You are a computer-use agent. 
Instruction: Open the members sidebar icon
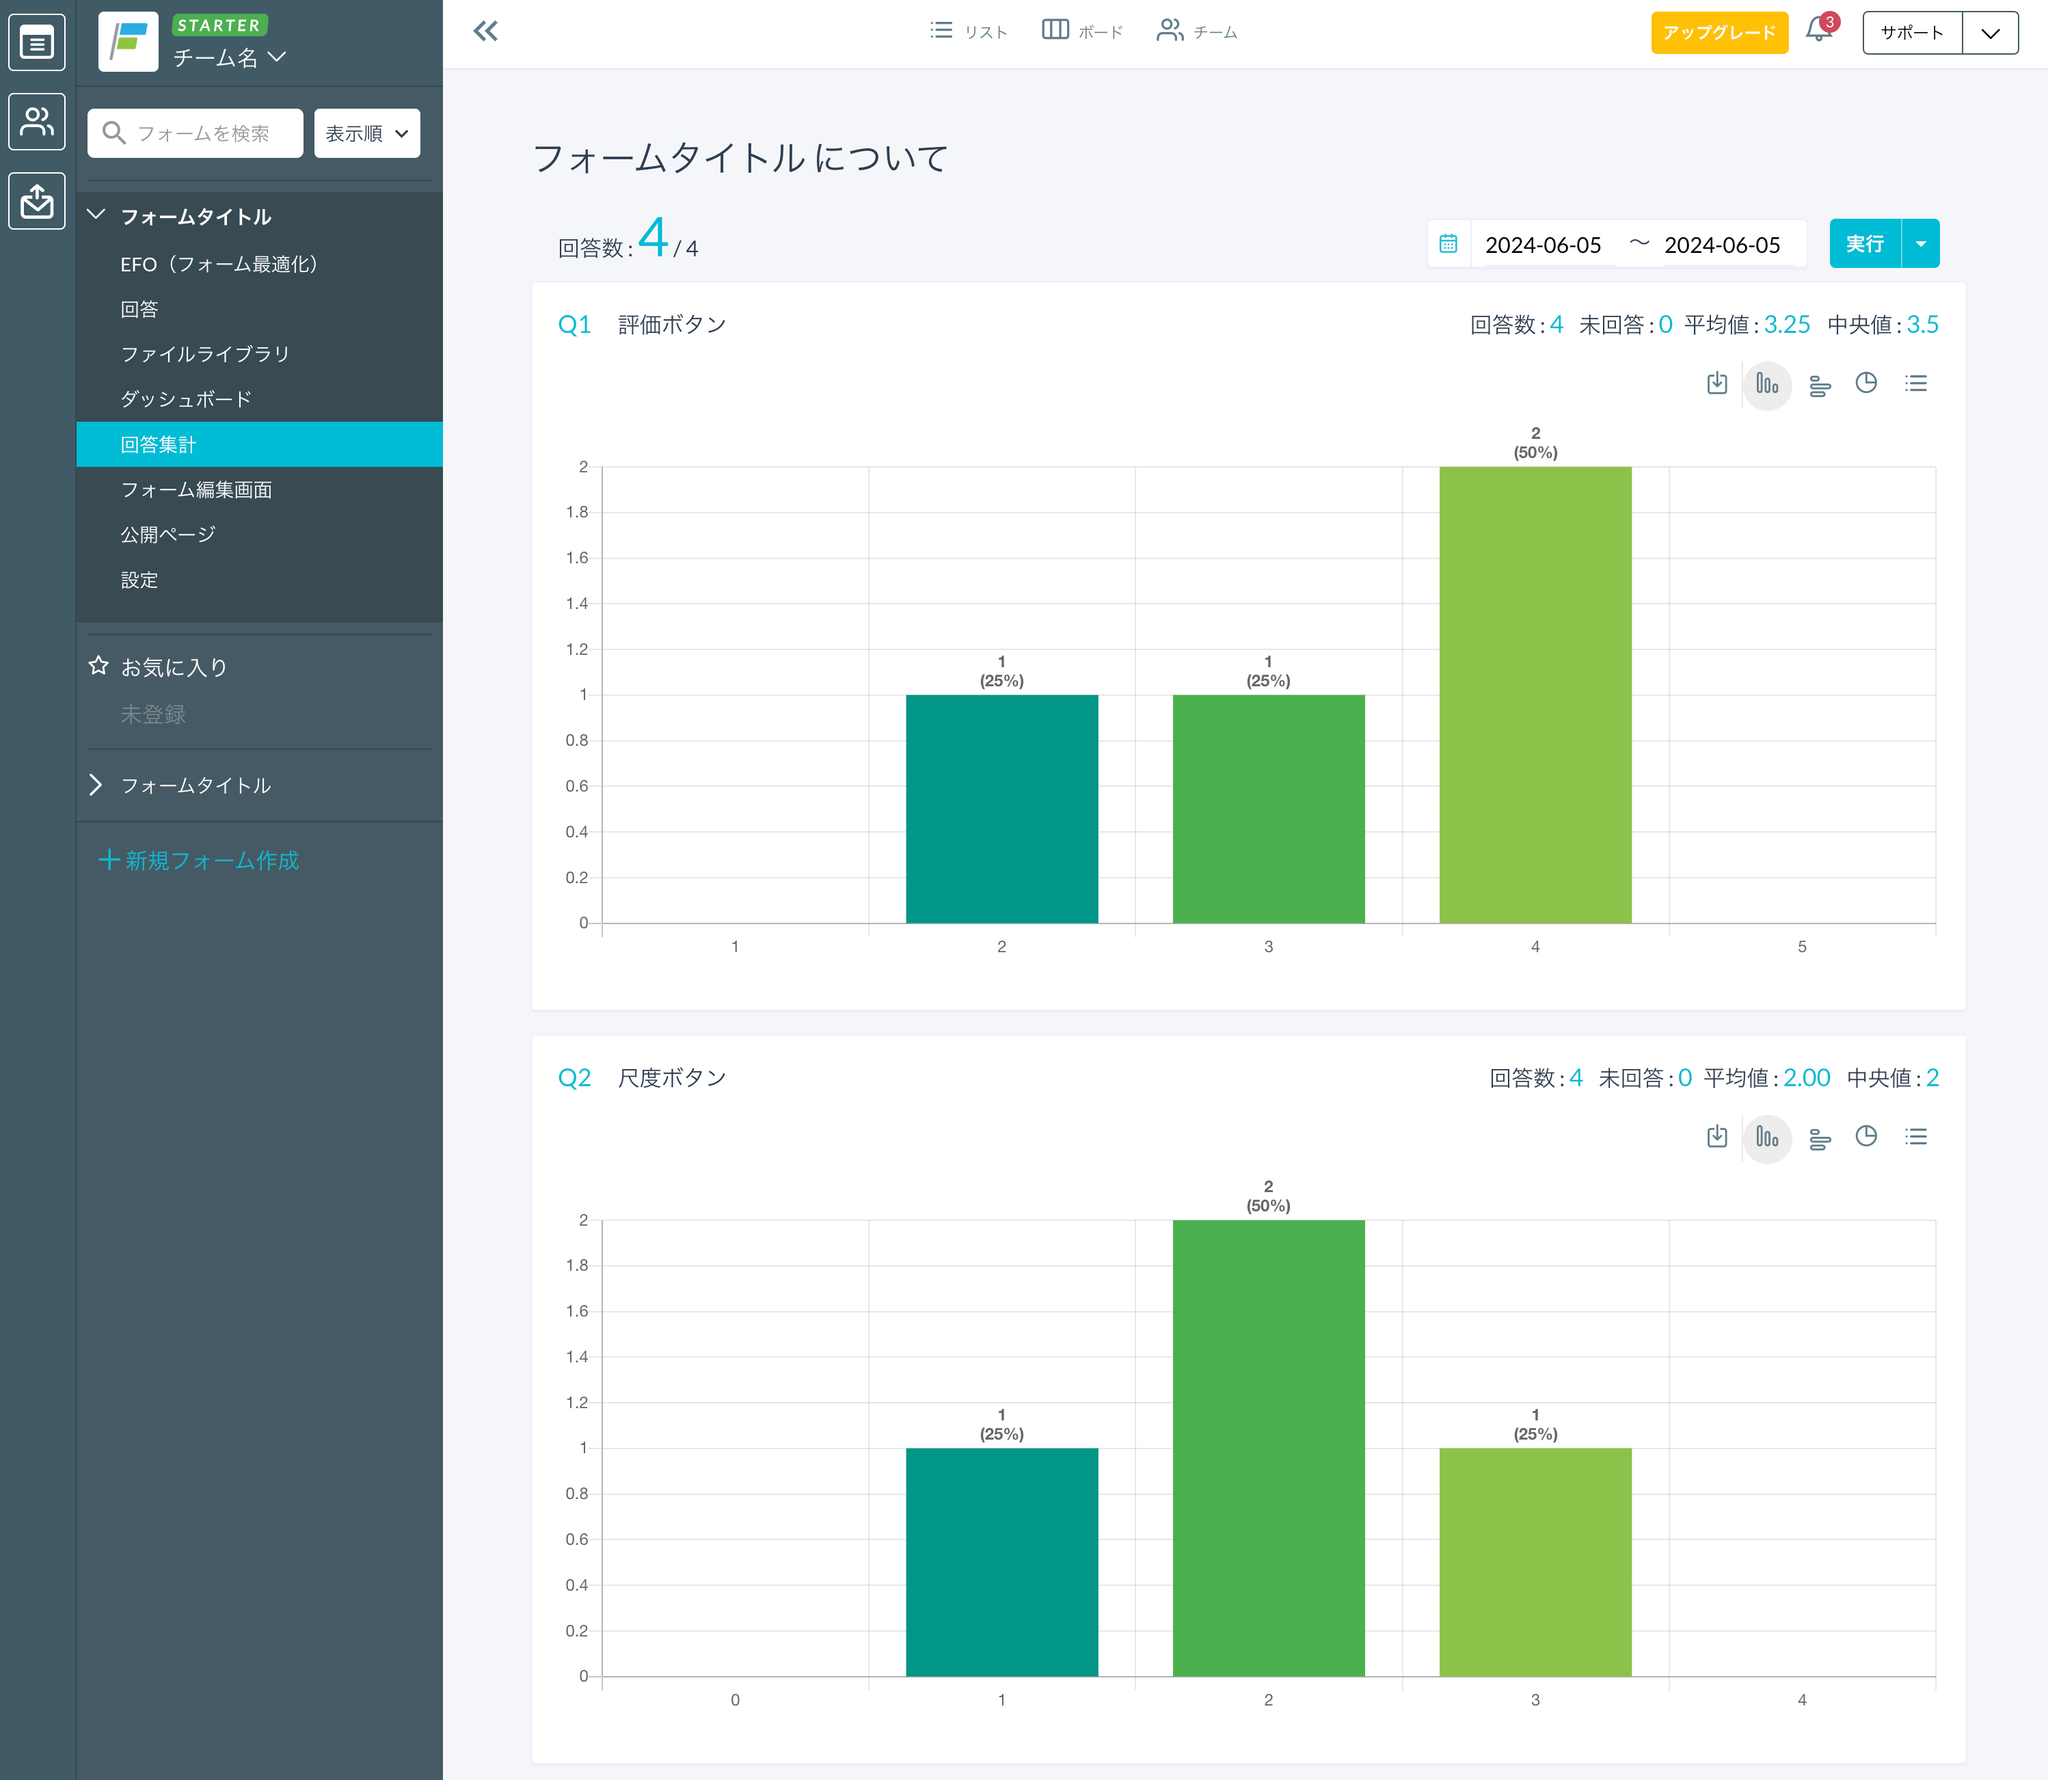click(x=37, y=121)
